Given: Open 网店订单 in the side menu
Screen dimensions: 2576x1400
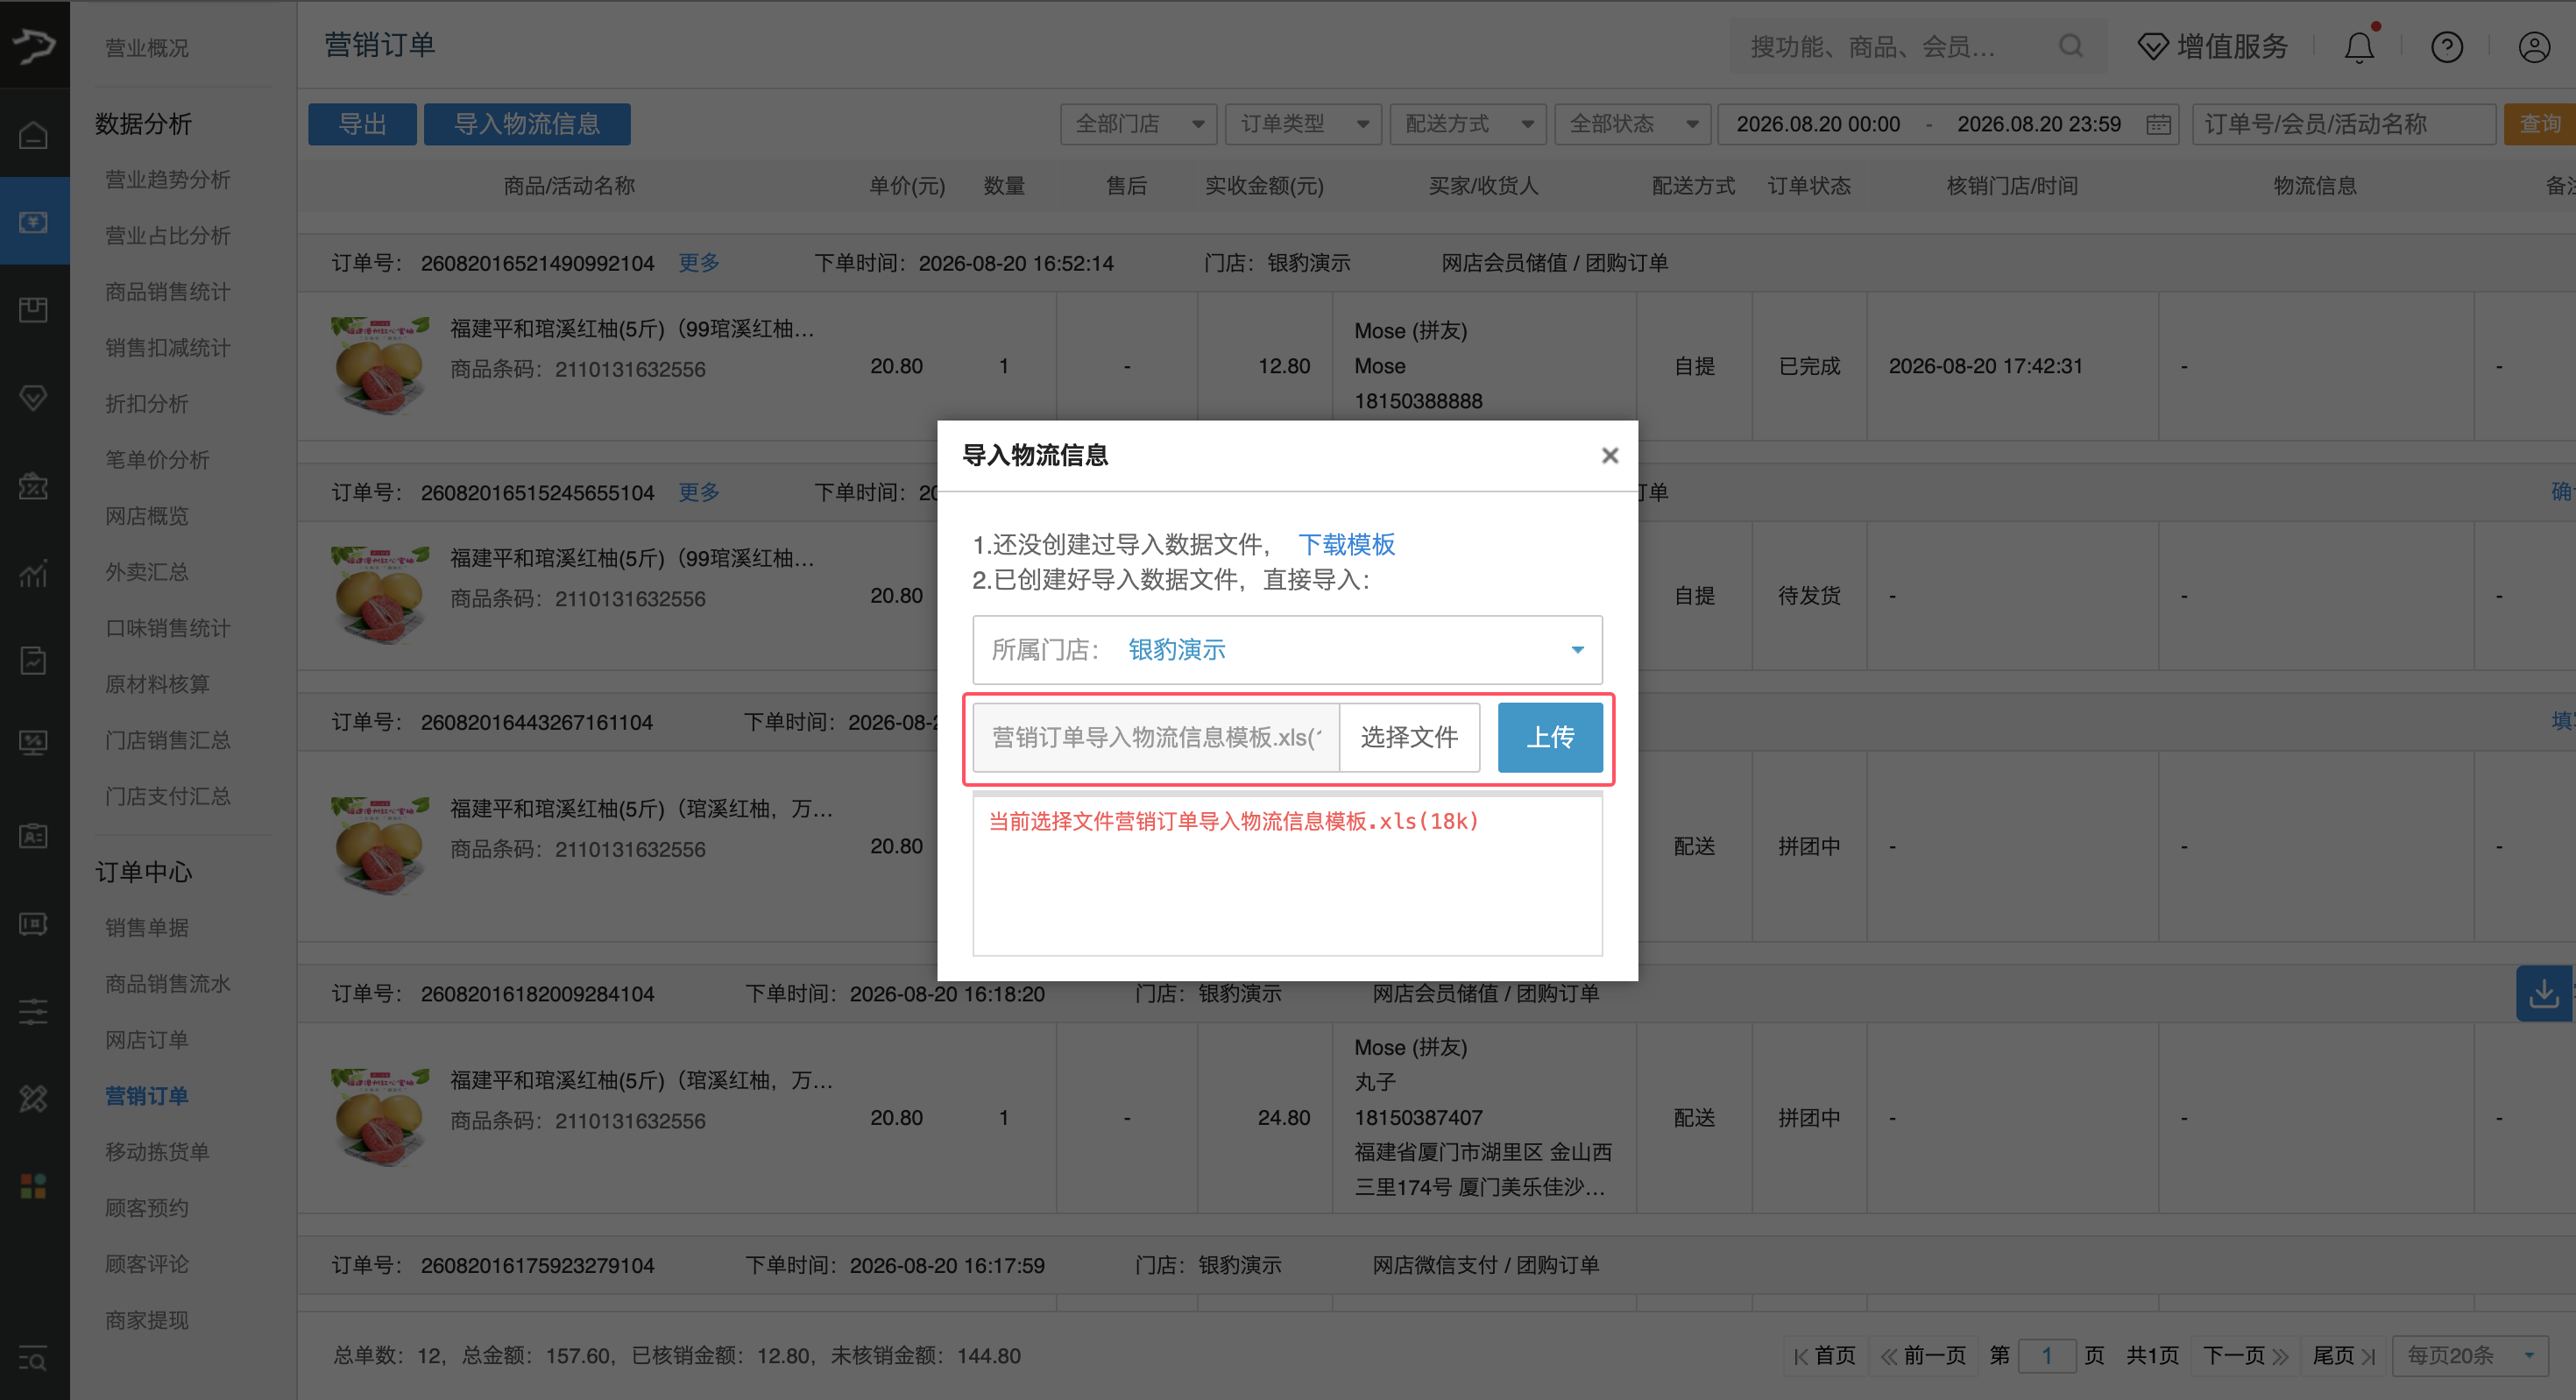Looking at the screenshot, I should pos(147,1039).
